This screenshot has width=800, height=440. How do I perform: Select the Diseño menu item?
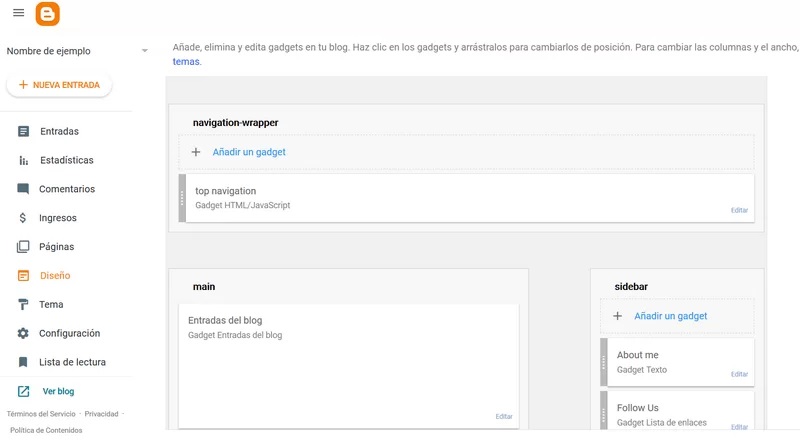(x=55, y=276)
